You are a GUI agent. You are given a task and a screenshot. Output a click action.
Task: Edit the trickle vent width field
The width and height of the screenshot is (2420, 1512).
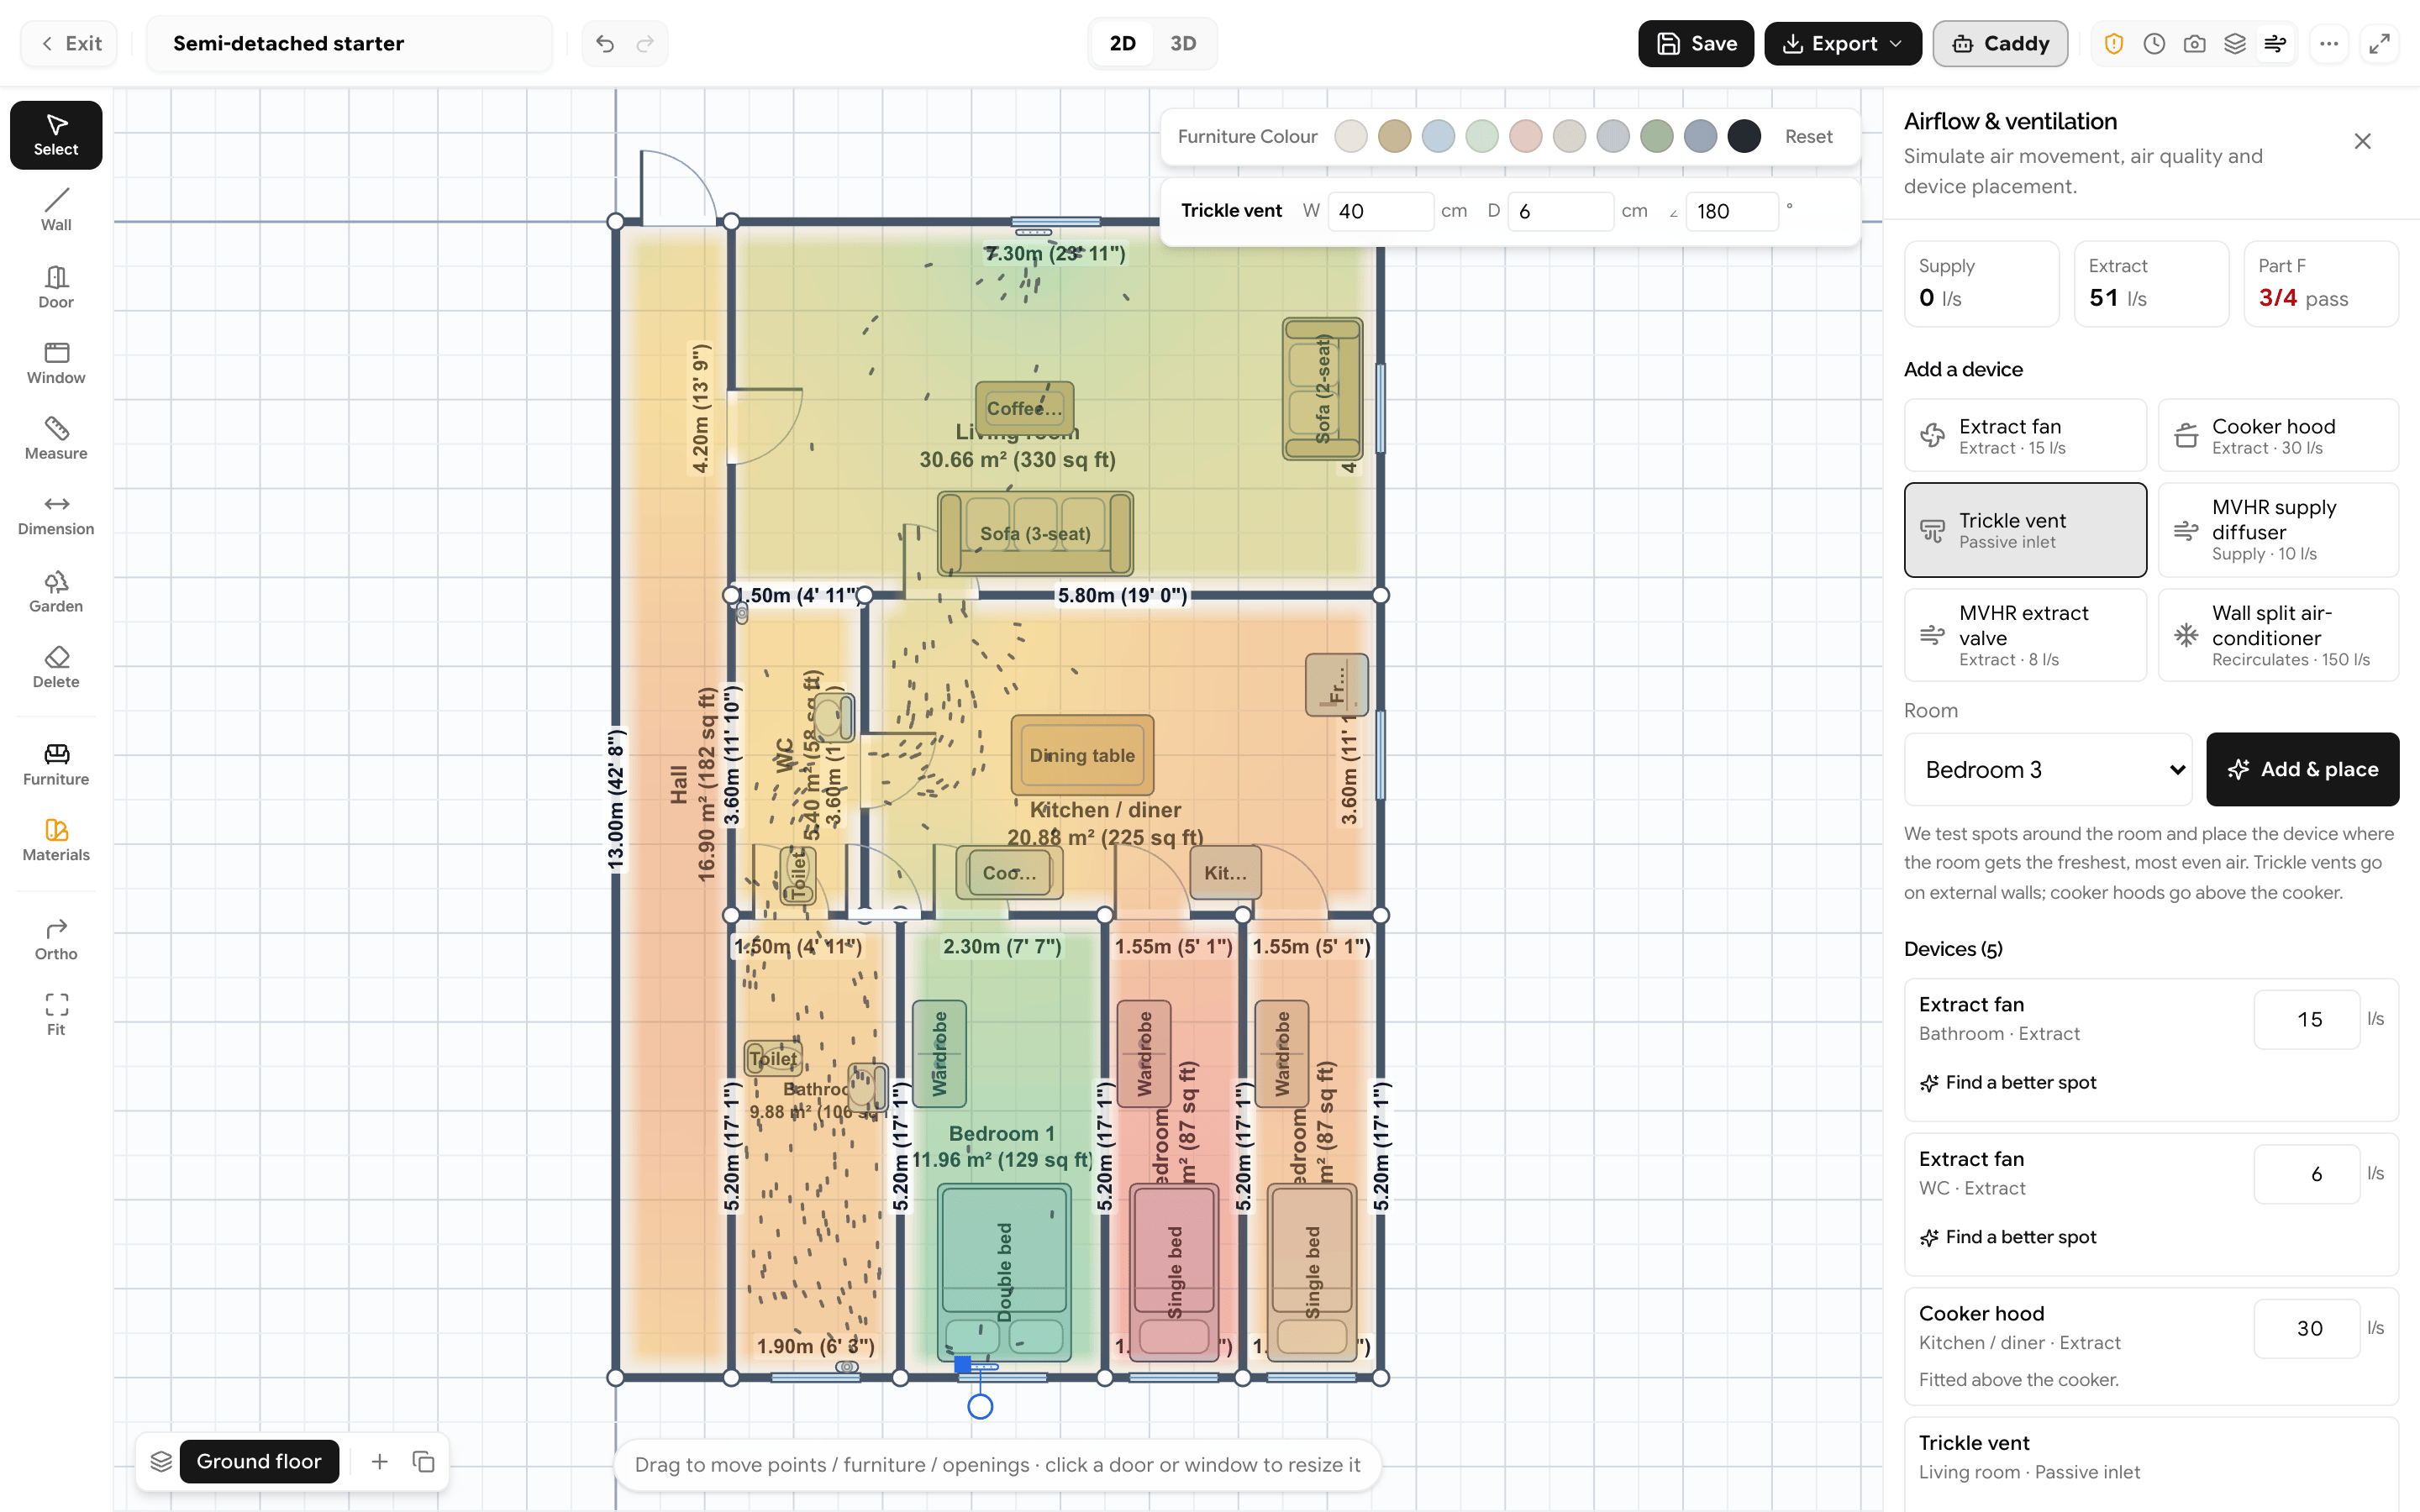[1380, 211]
